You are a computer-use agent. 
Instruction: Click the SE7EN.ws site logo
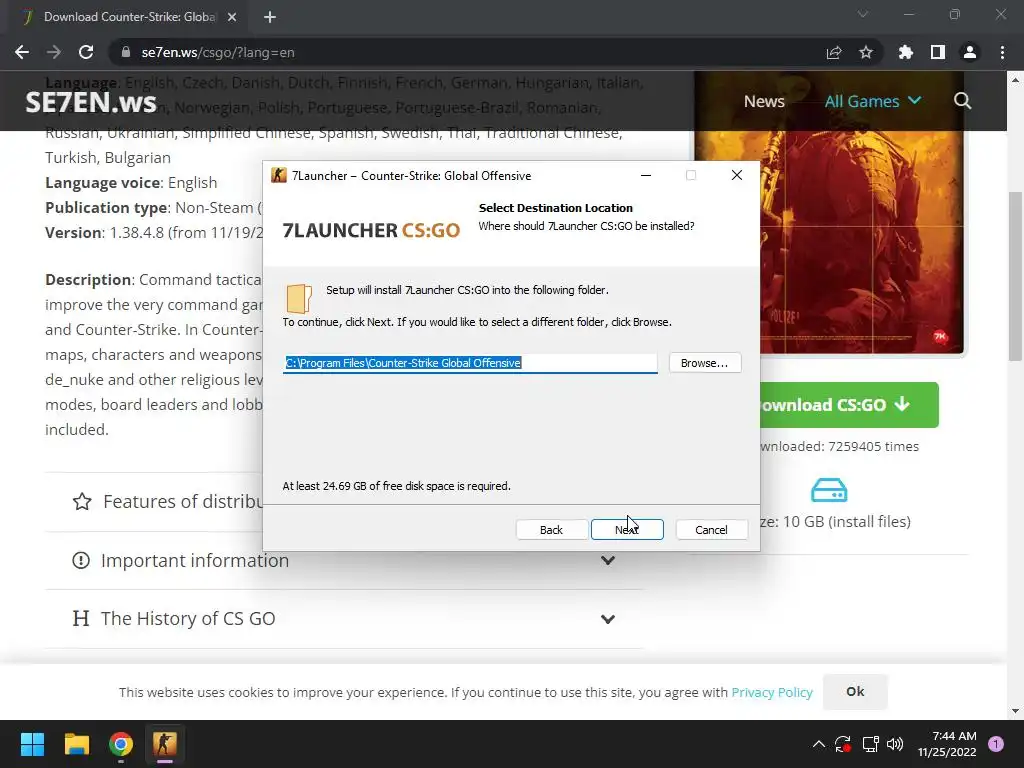coord(91,103)
